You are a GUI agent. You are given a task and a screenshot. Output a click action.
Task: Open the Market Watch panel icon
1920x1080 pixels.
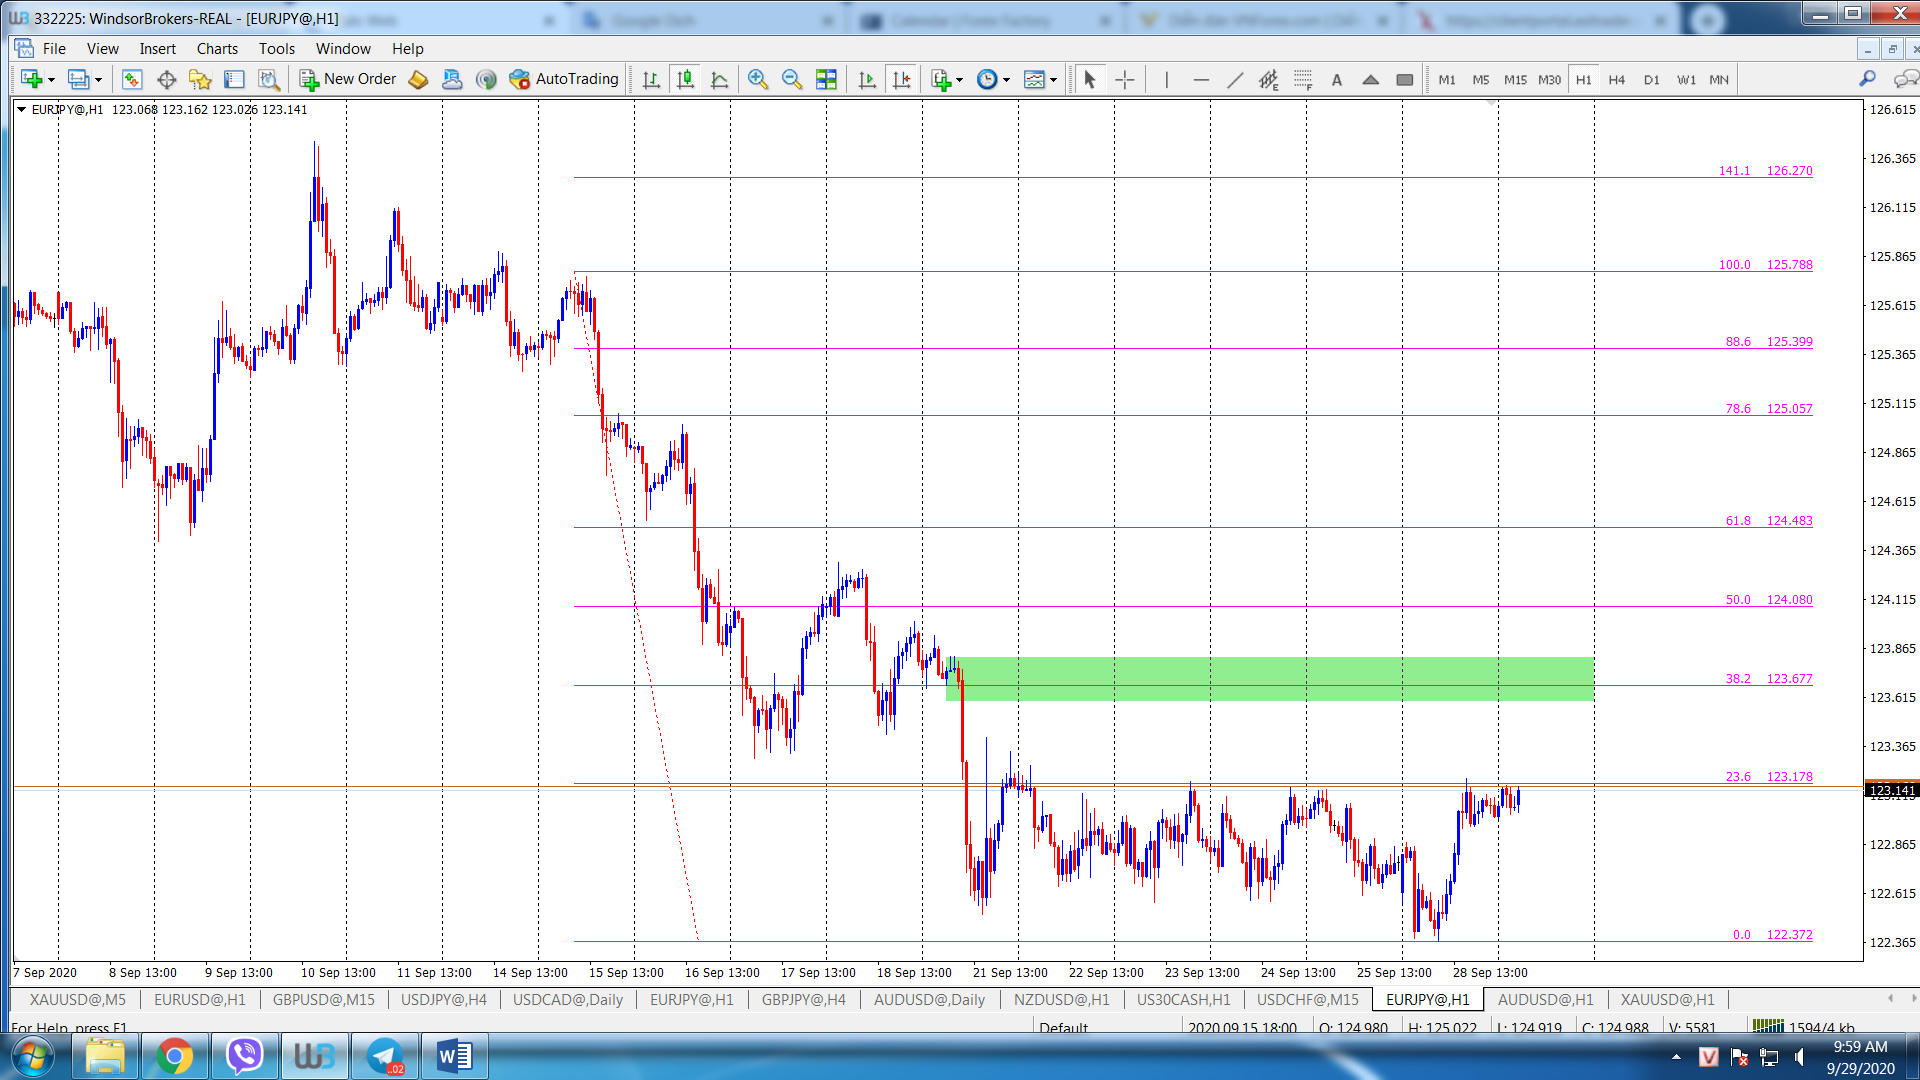(x=132, y=79)
